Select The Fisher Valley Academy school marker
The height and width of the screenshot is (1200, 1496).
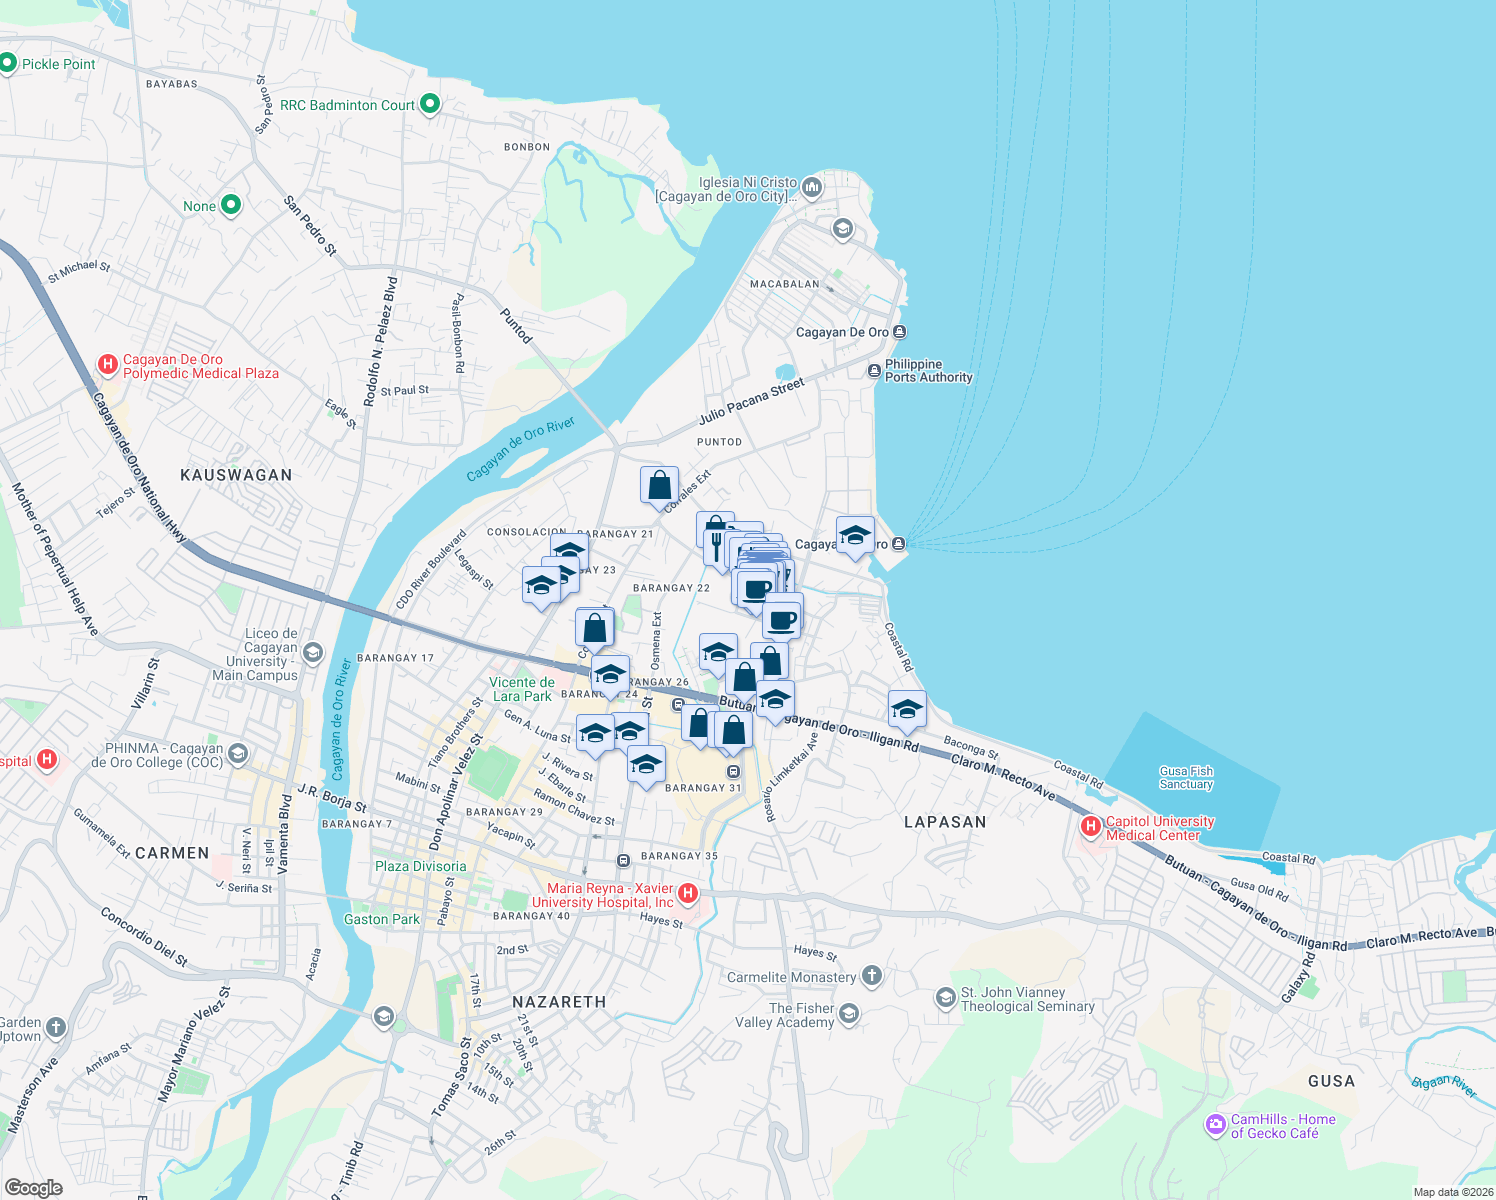pos(848,1013)
